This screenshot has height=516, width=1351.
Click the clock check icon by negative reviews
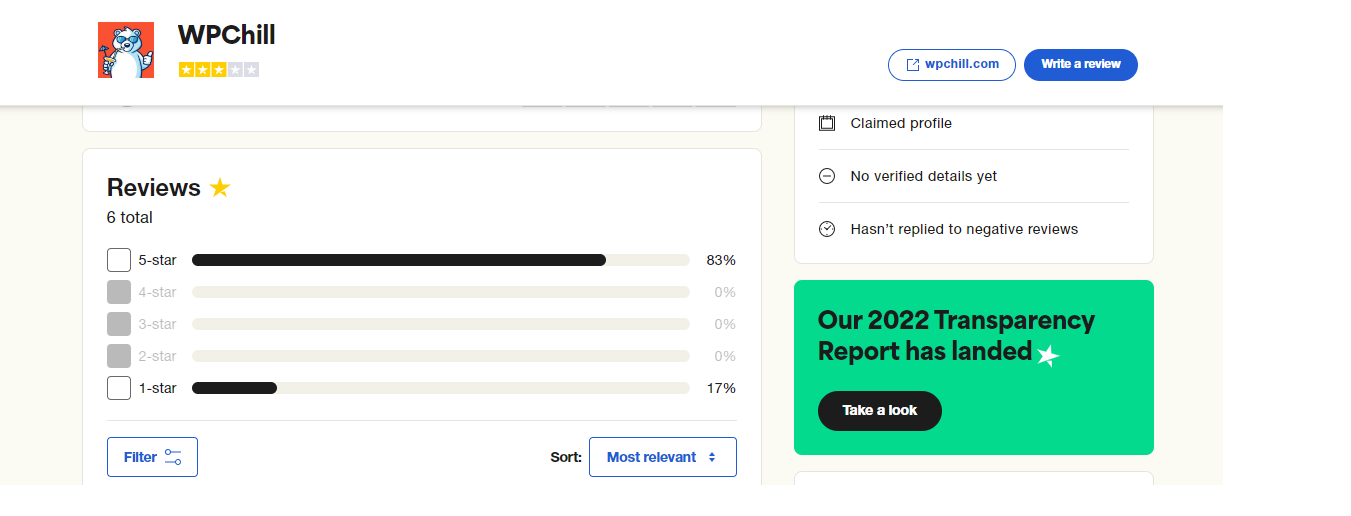[827, 229]
